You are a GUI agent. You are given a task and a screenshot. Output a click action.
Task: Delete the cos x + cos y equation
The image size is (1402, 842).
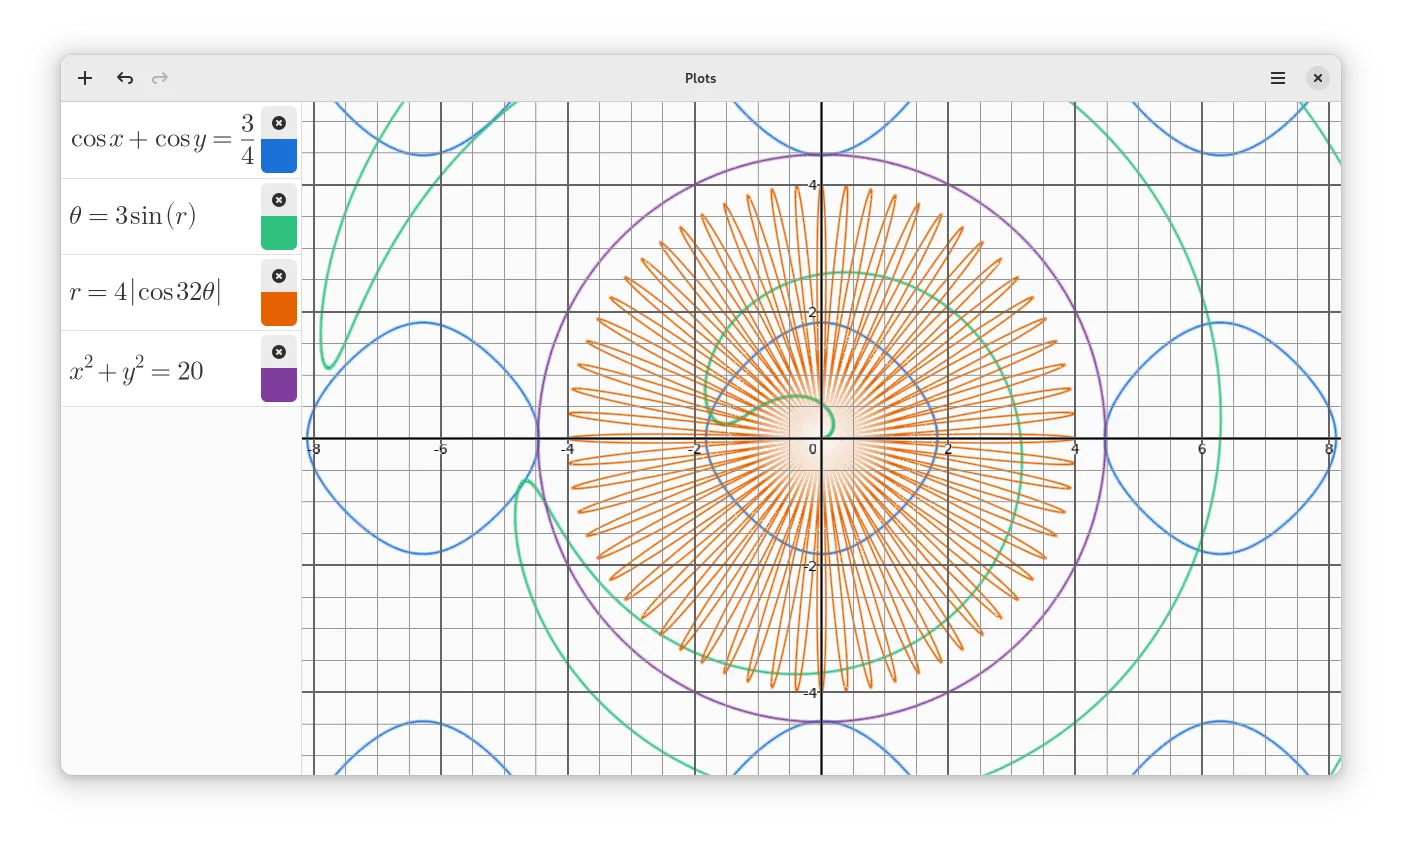tap(279, 123)
